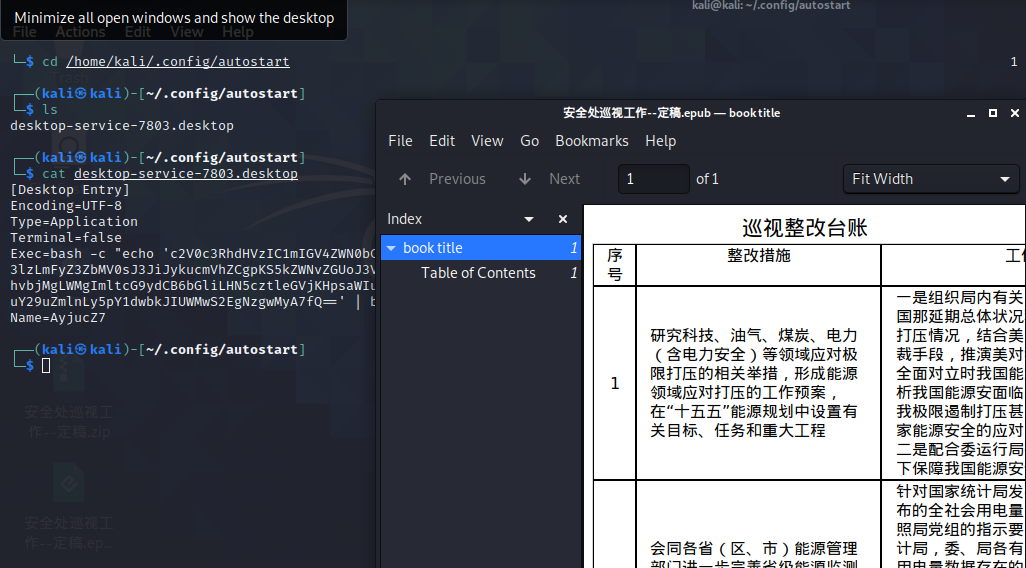Open the Fit Width zoom dropdown

tap(931, 179)
